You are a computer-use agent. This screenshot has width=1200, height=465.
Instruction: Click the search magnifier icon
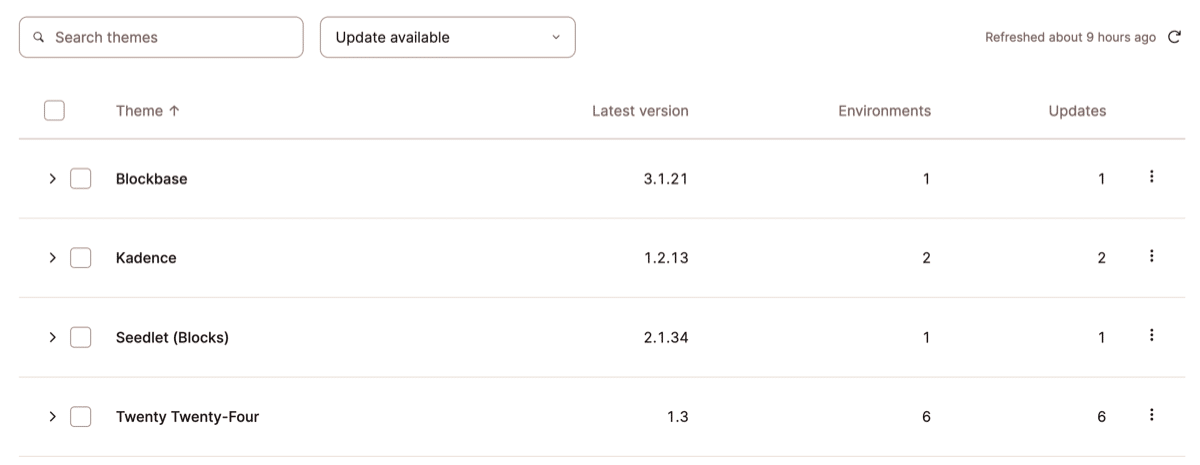tap(39, 38)
